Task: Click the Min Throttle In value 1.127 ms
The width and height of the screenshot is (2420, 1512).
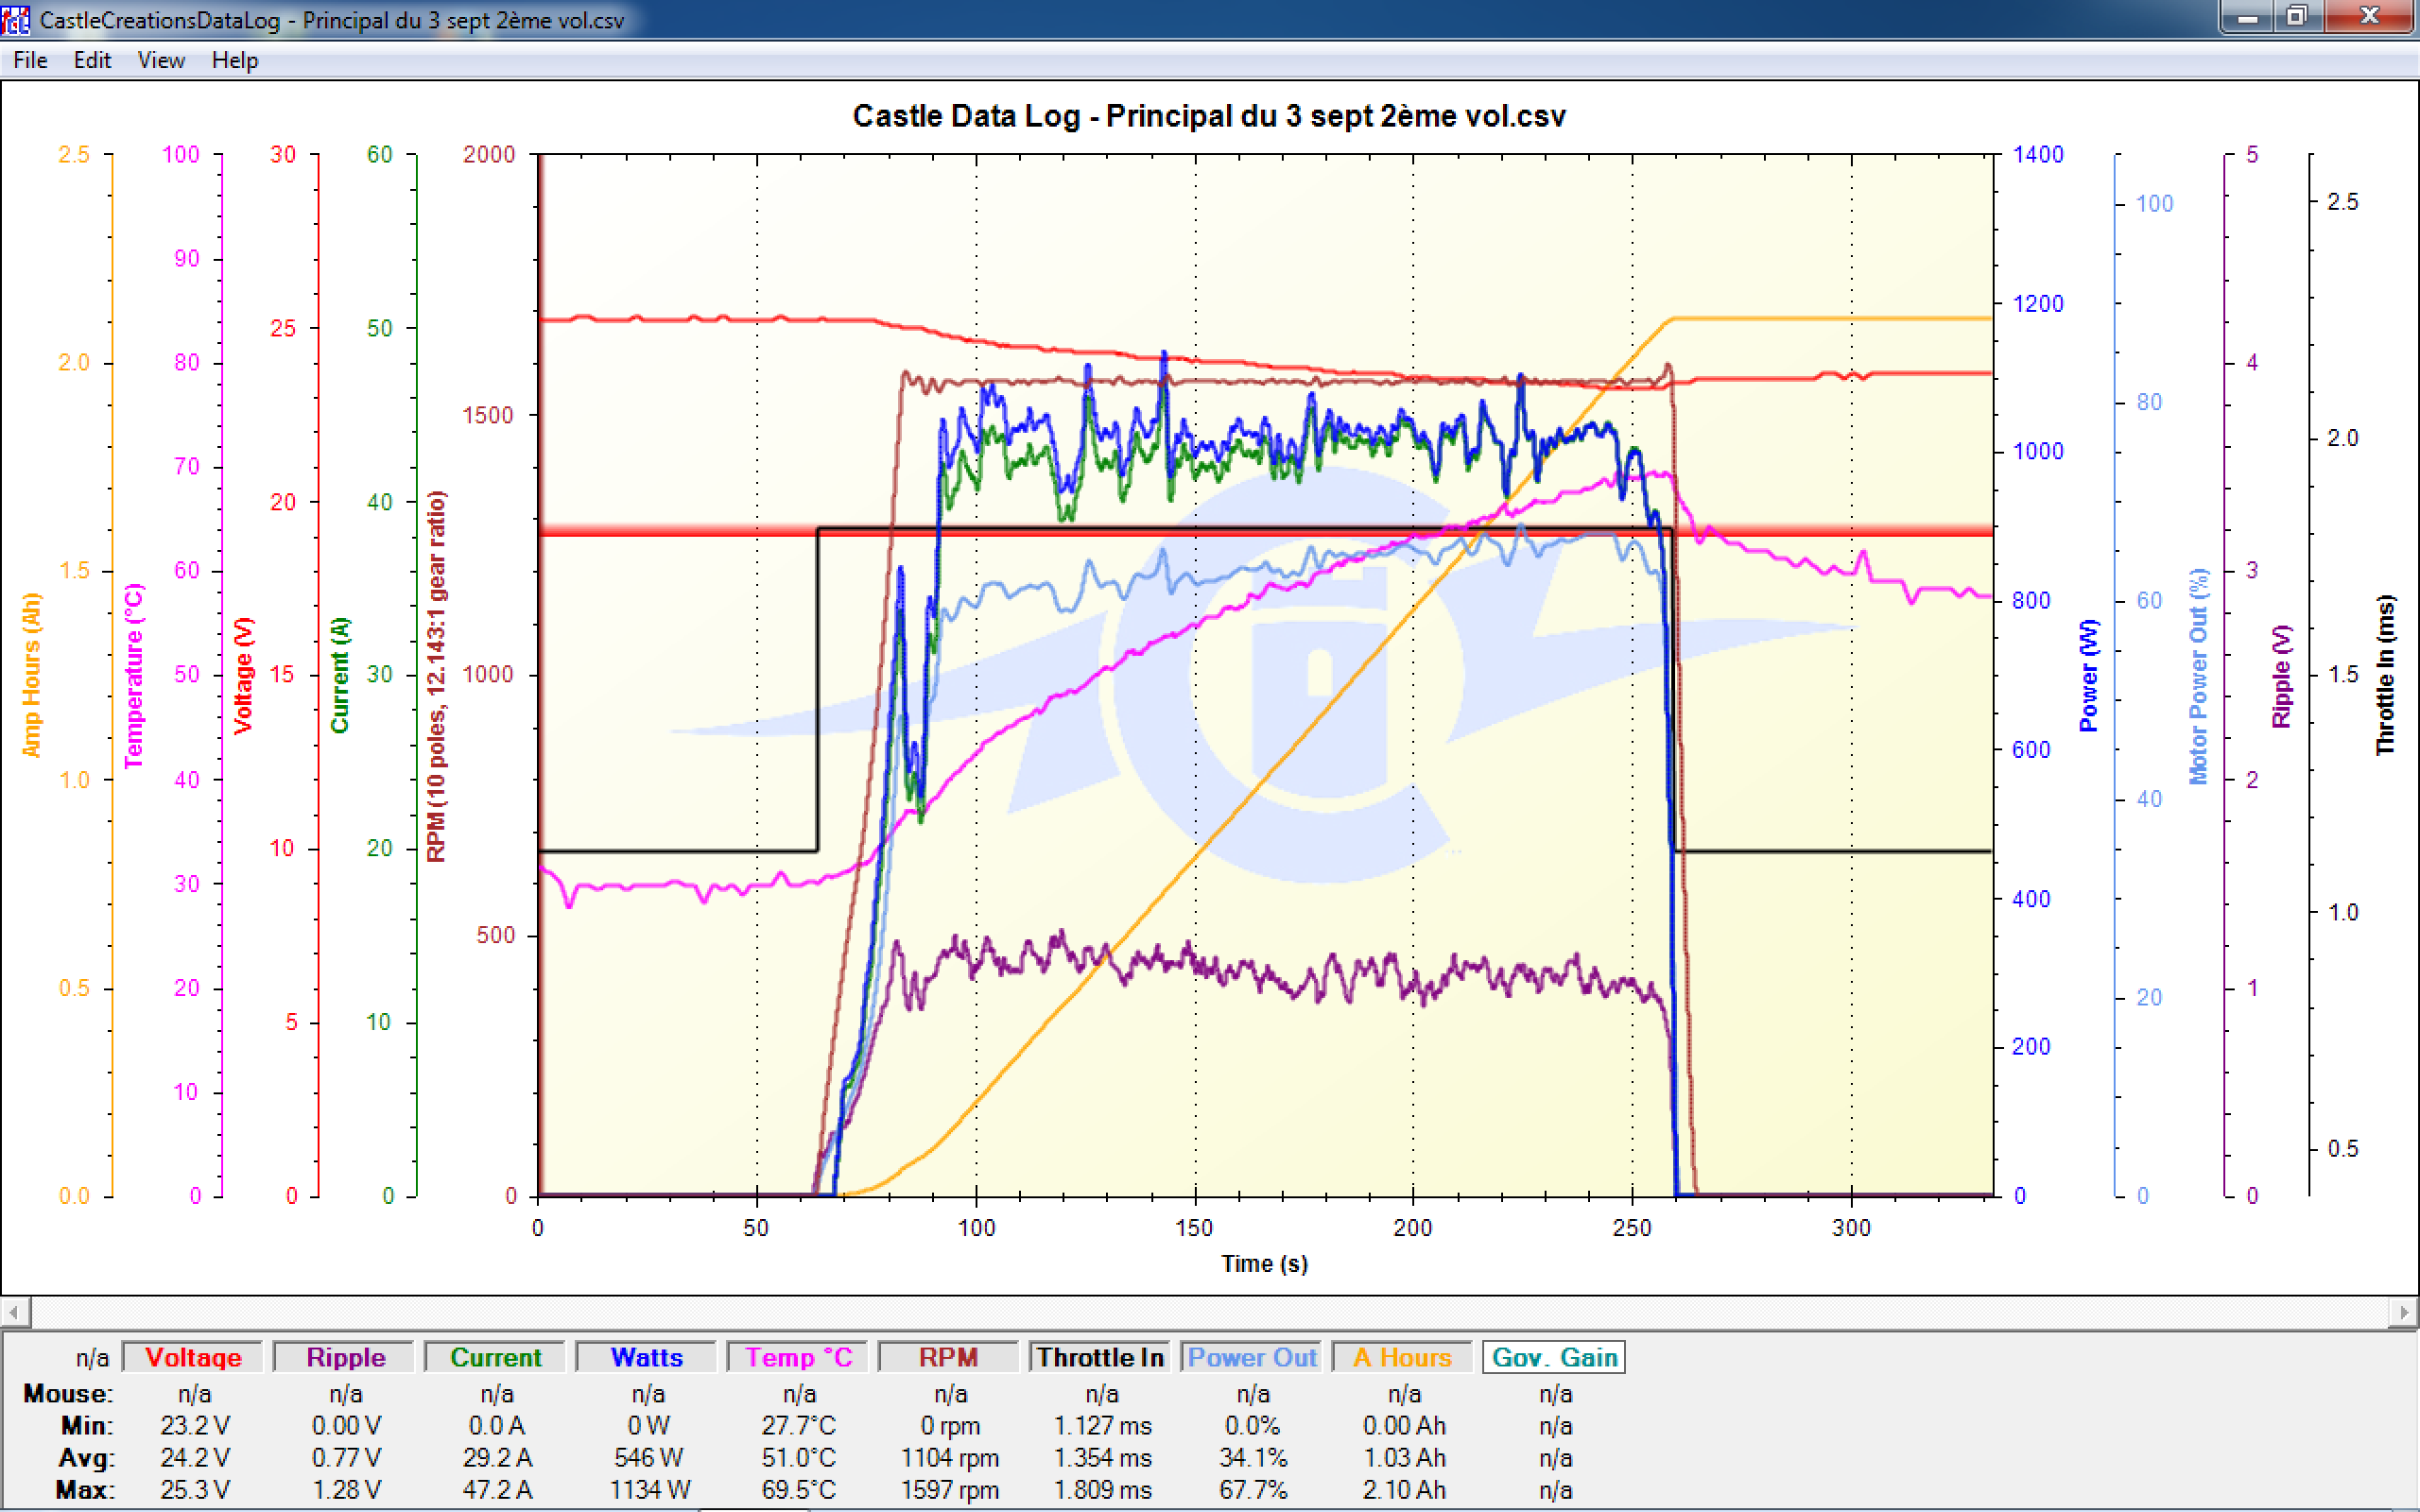Action: pyautogui.click(x=1102, y=1425)
